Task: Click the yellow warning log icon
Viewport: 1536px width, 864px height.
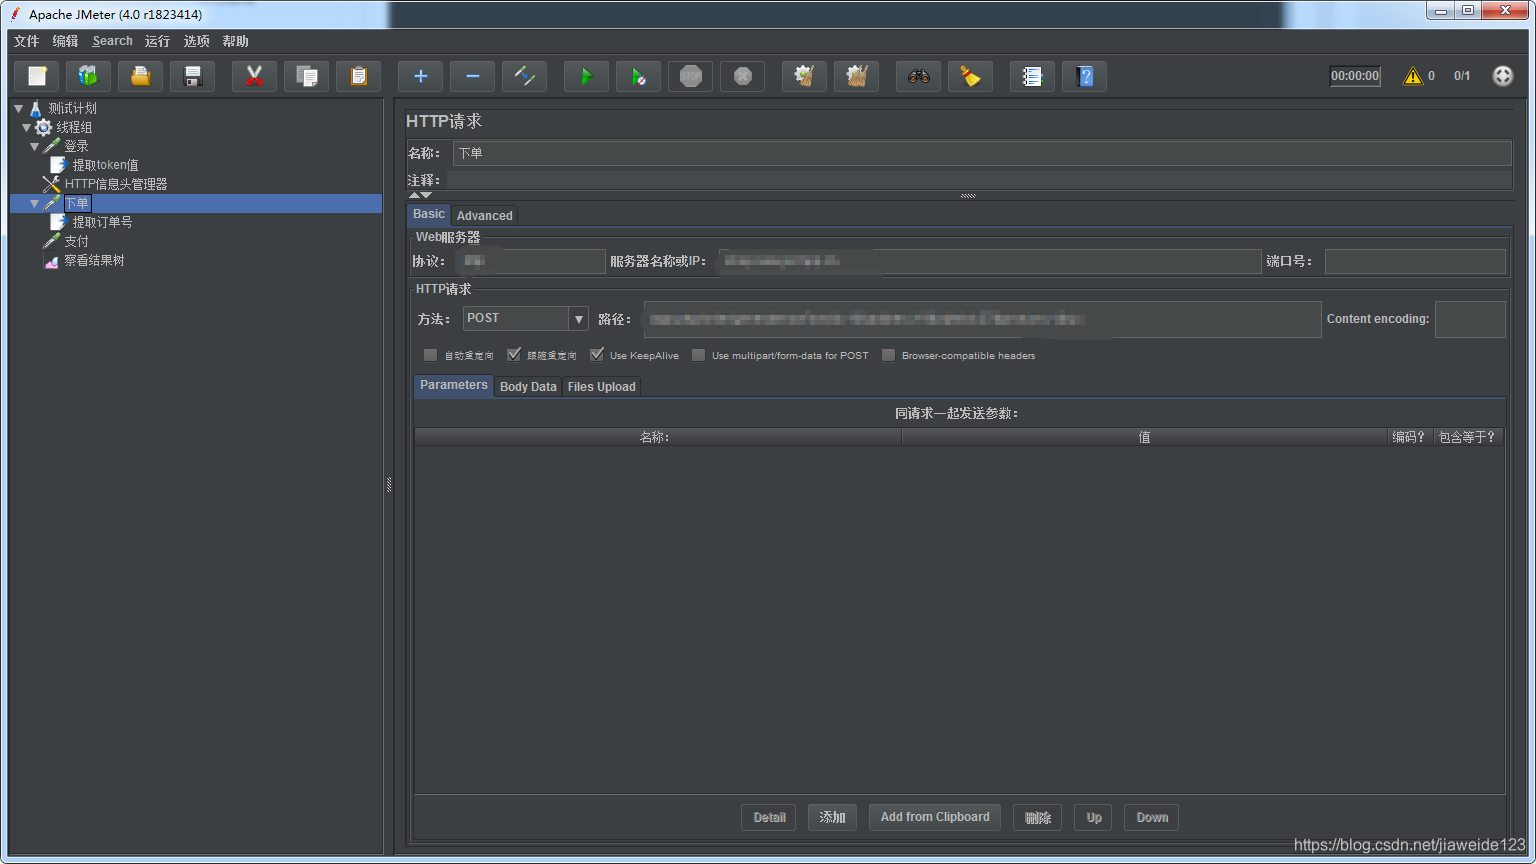Action: click(x=1412, y=76)
